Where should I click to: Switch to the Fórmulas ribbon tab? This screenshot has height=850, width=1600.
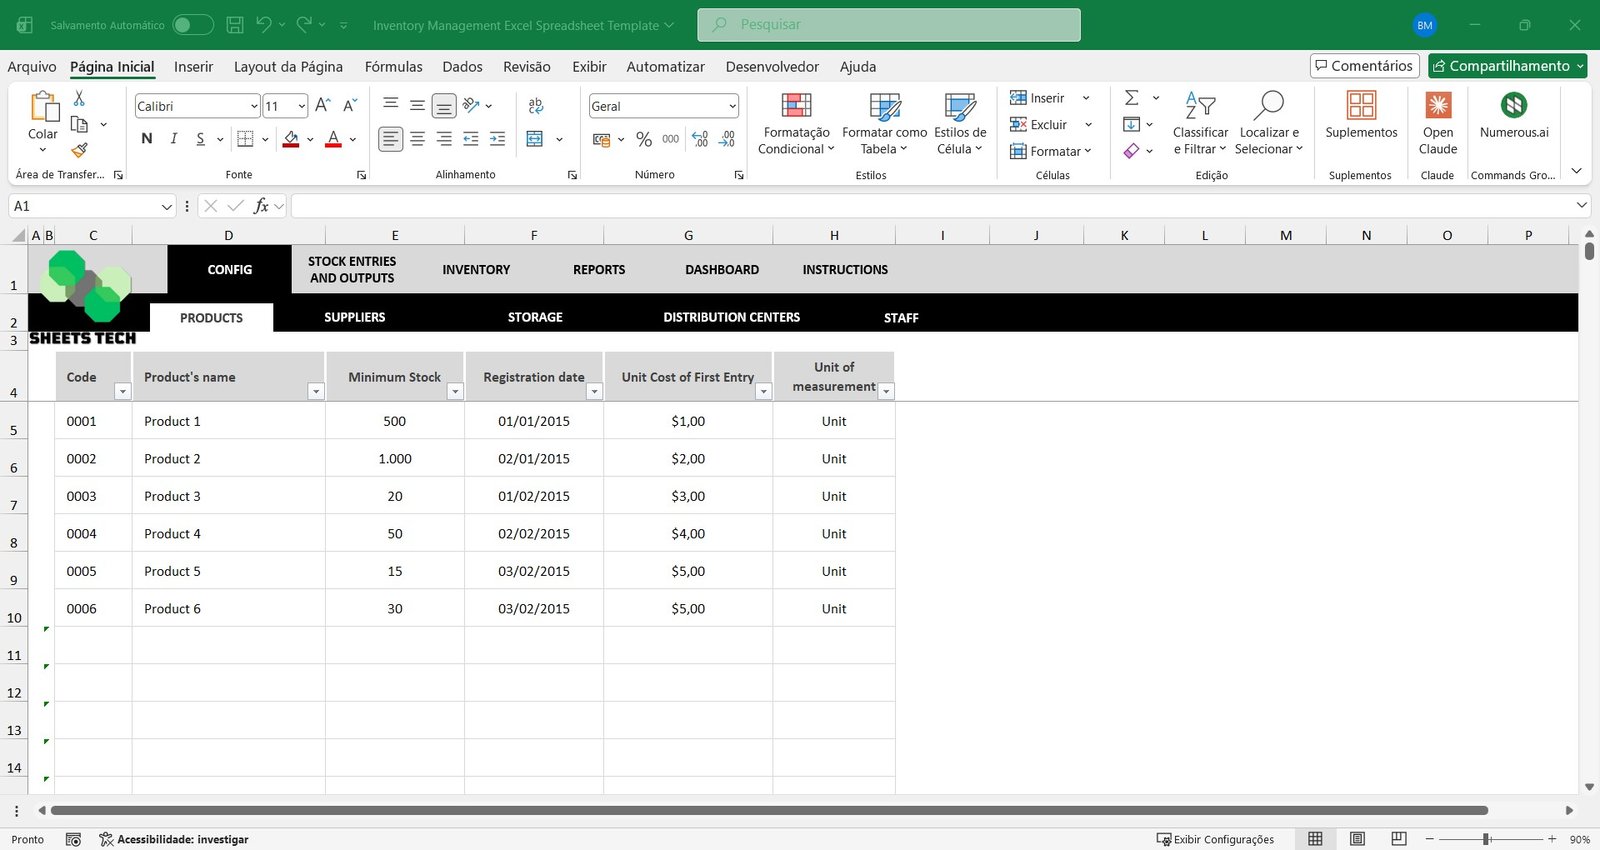coord(393,67)
